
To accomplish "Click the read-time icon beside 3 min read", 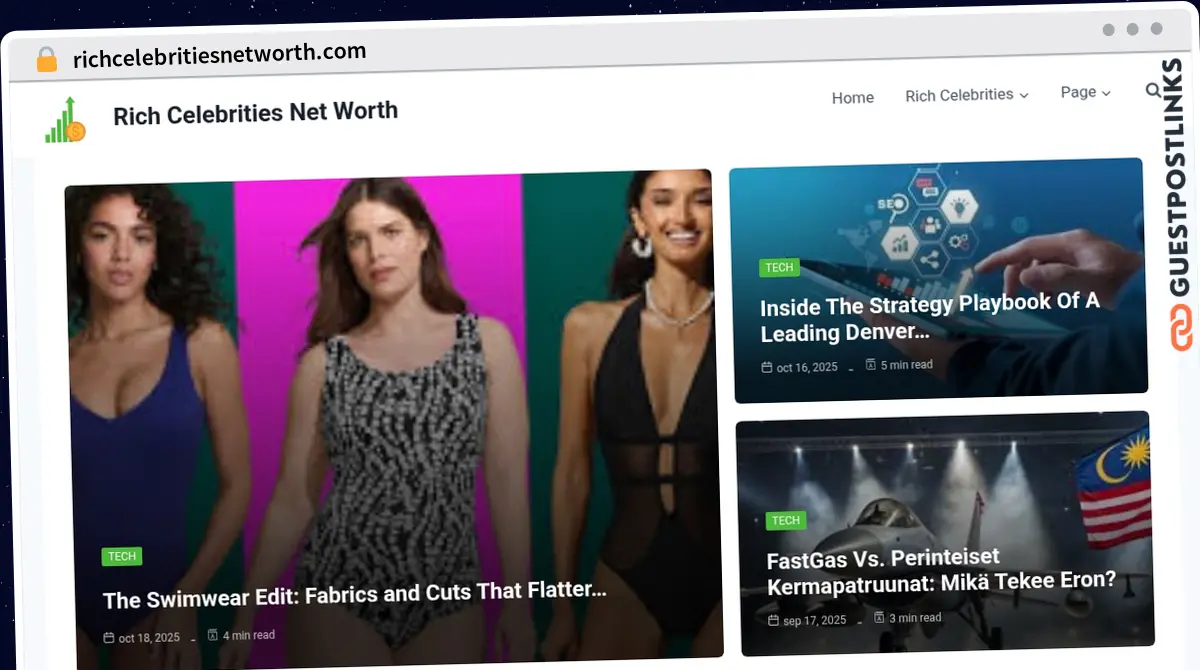I will click(x=879, y=618).
